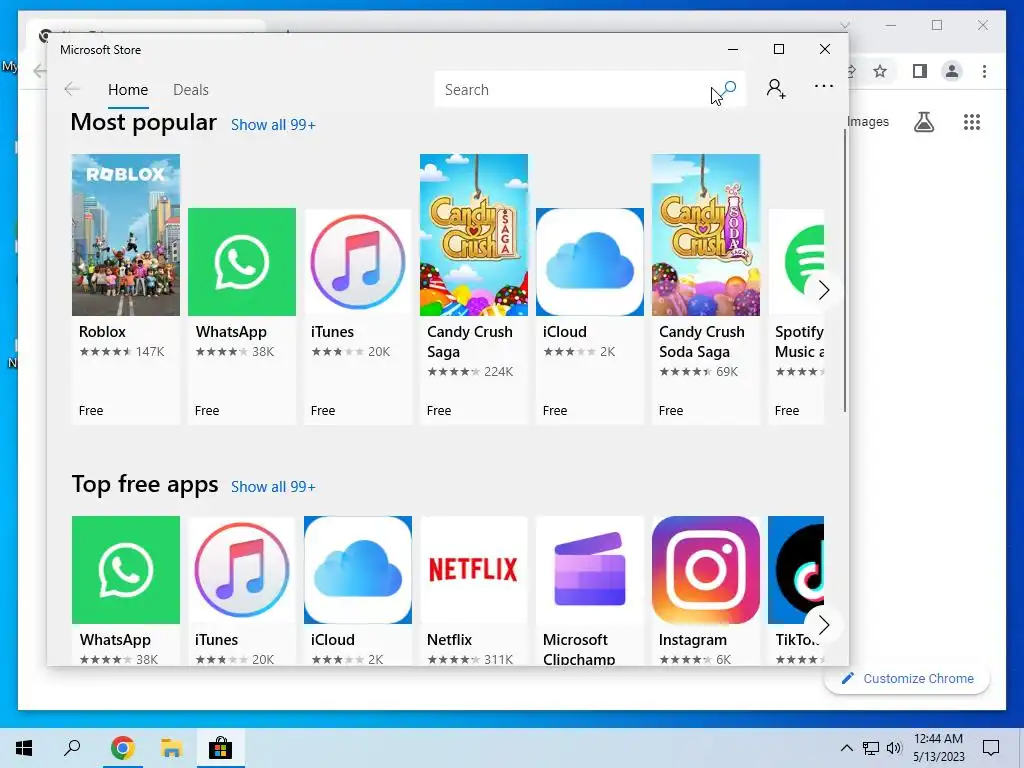Click Candy Crush Saga 224K rating
This screenshot has height=768, width=1024.
click(x=470, y=372)
